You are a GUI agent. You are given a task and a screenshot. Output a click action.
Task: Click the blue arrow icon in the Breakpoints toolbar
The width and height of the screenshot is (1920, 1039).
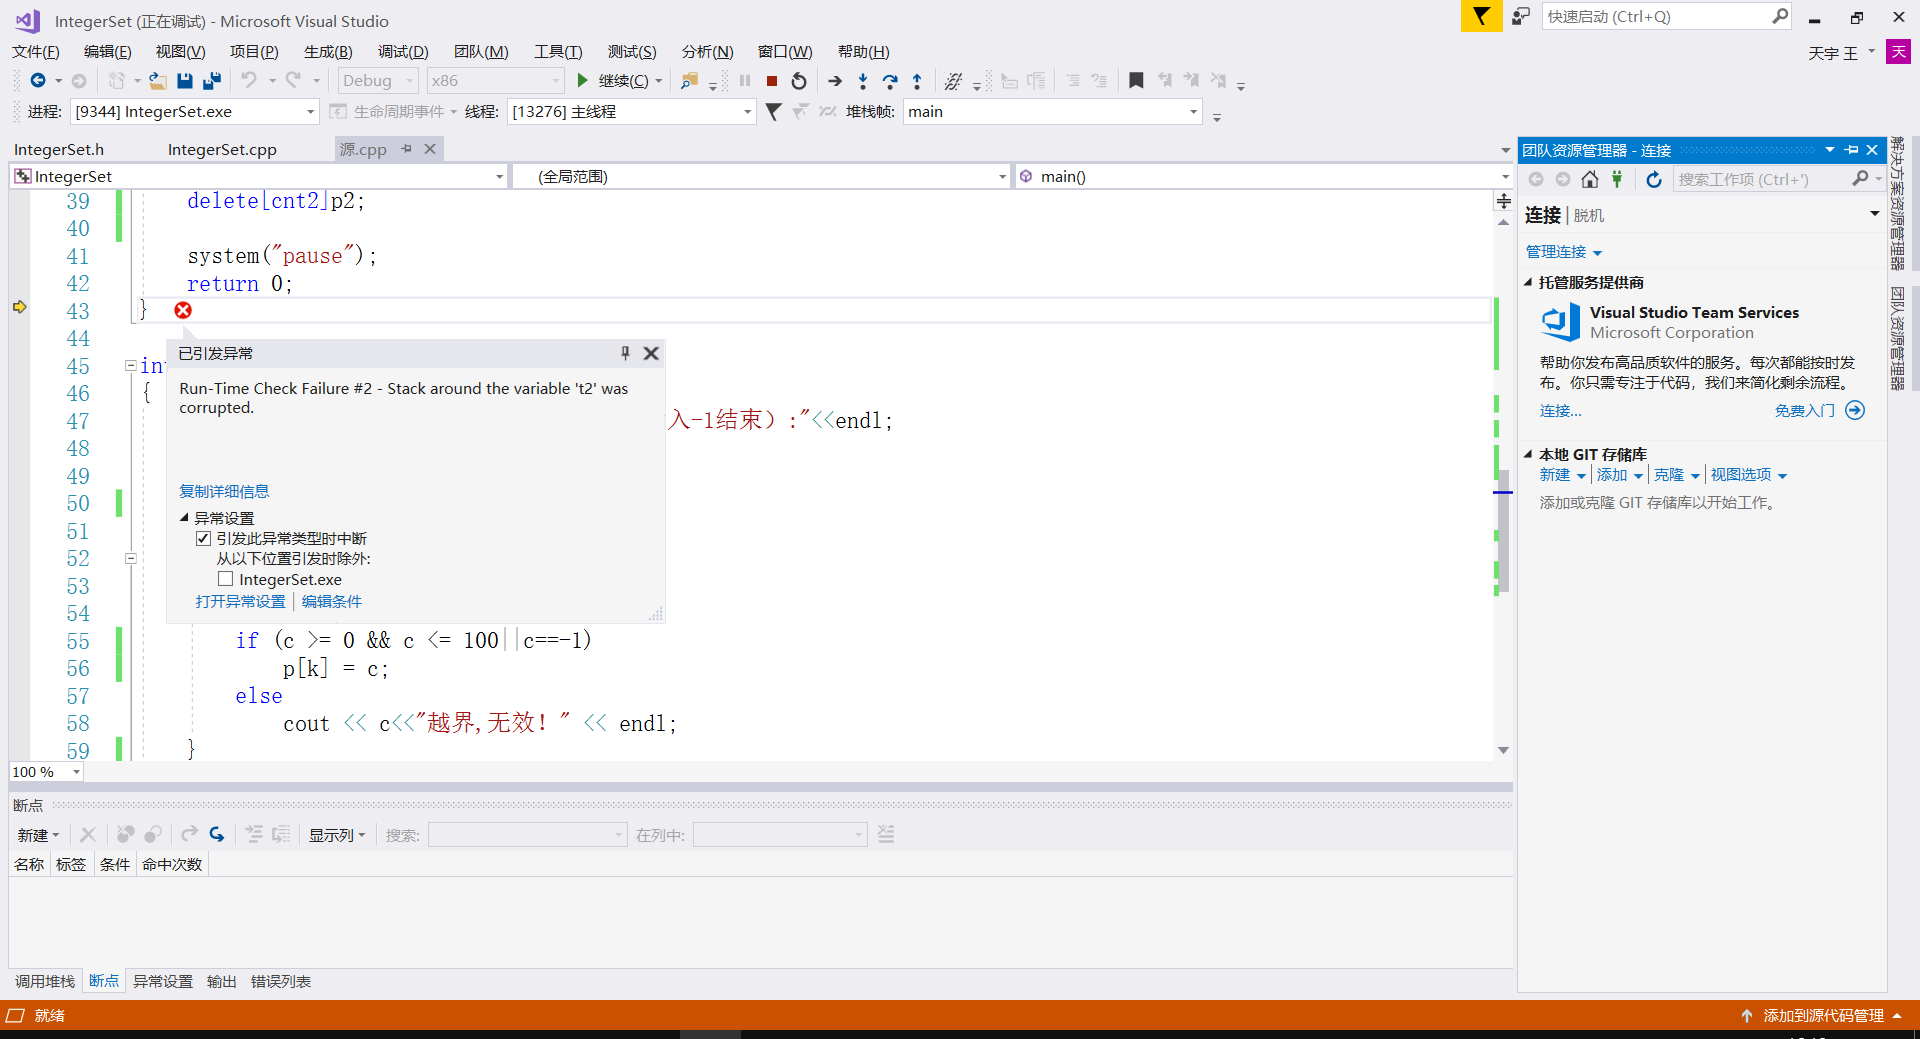[217, 834]
